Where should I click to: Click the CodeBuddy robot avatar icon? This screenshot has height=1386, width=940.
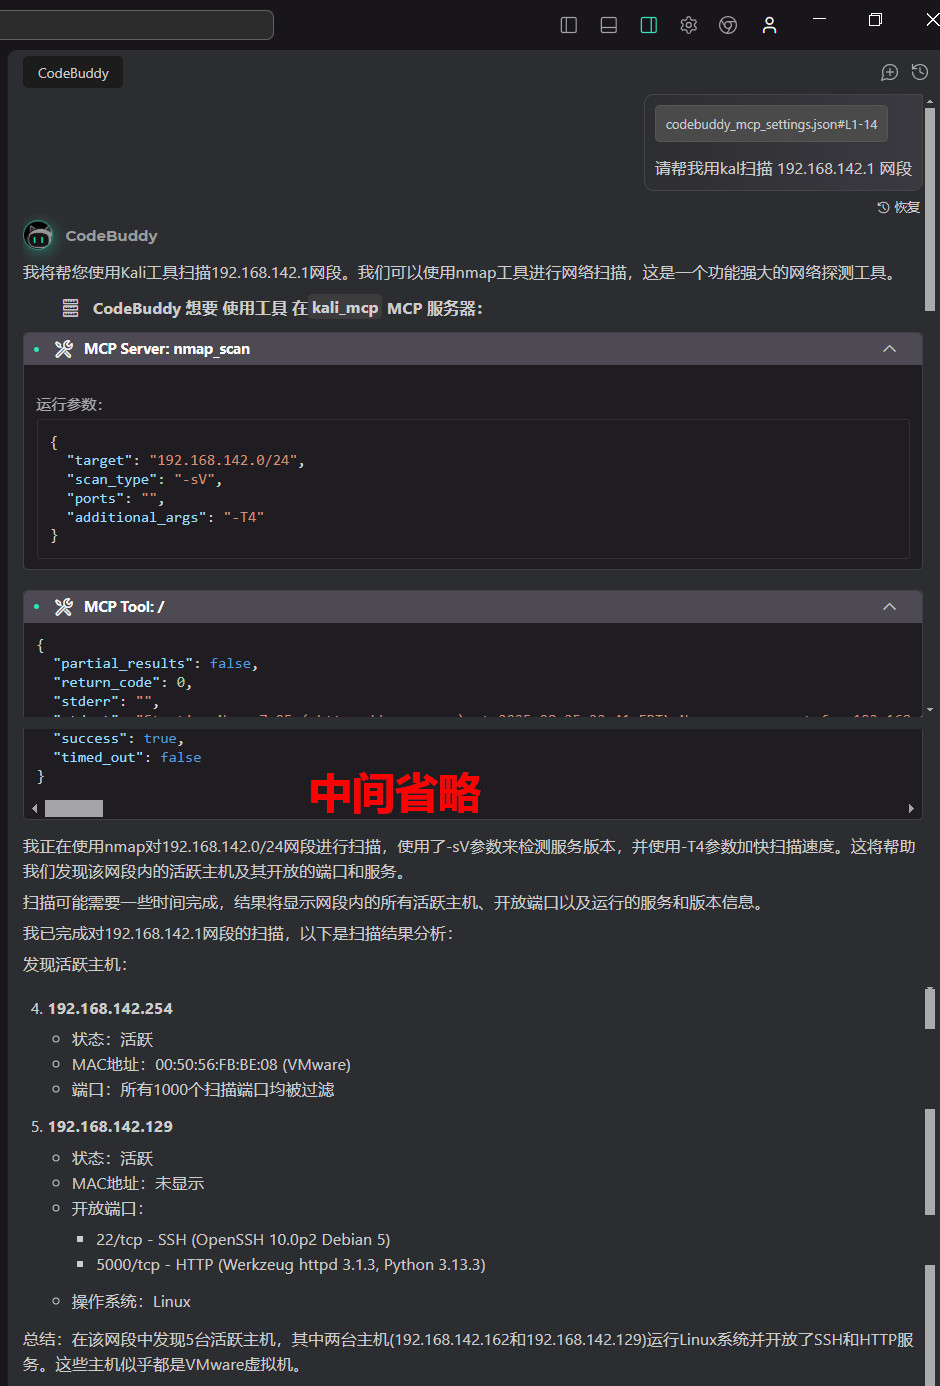[x=39, y=236]
